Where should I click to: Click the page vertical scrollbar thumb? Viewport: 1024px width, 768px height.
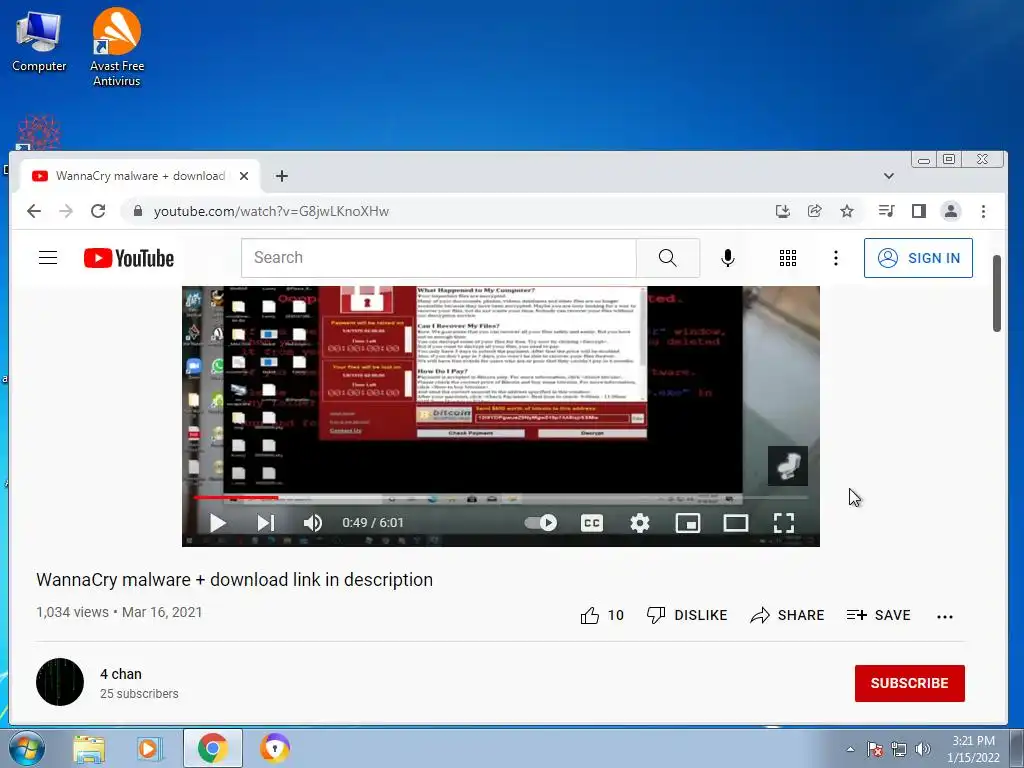coord(997,293)
